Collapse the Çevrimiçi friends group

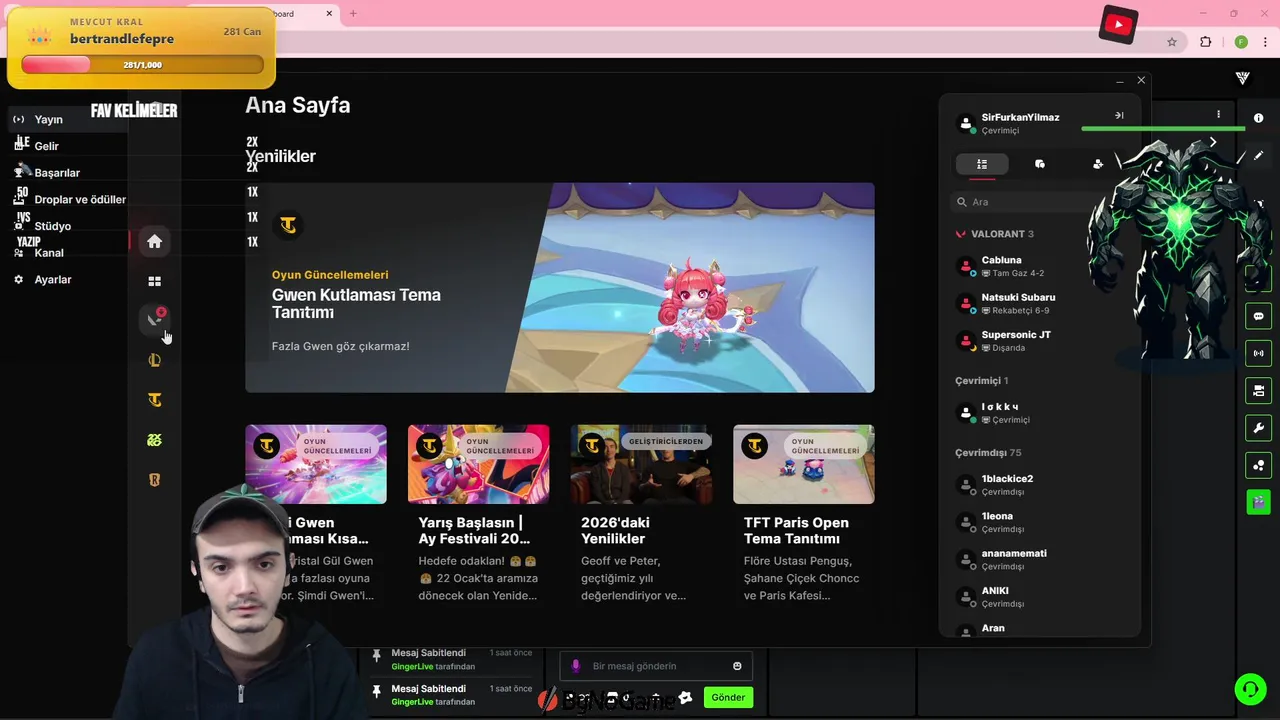click(x=982, y=381)
